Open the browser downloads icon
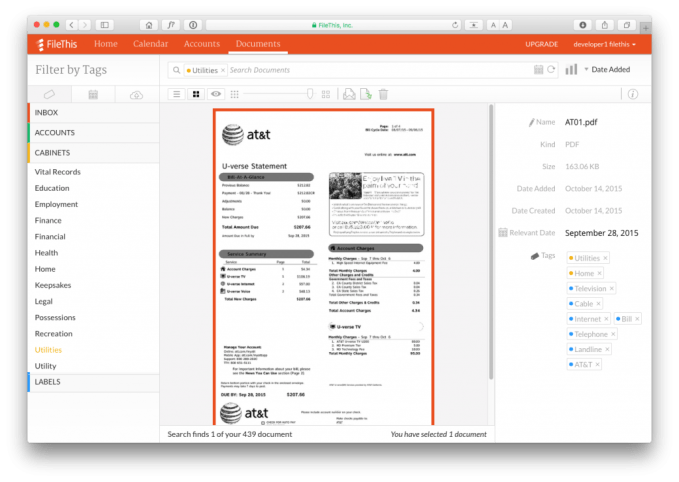 (583, 25)
